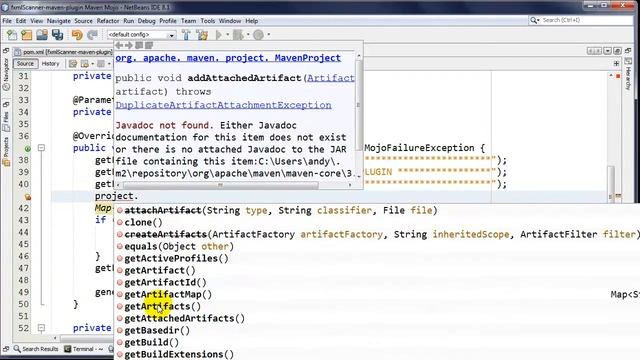This screenshot has height=360, width=640.
Task: Click the red error stripe indicator
Action: pos(618,76)
